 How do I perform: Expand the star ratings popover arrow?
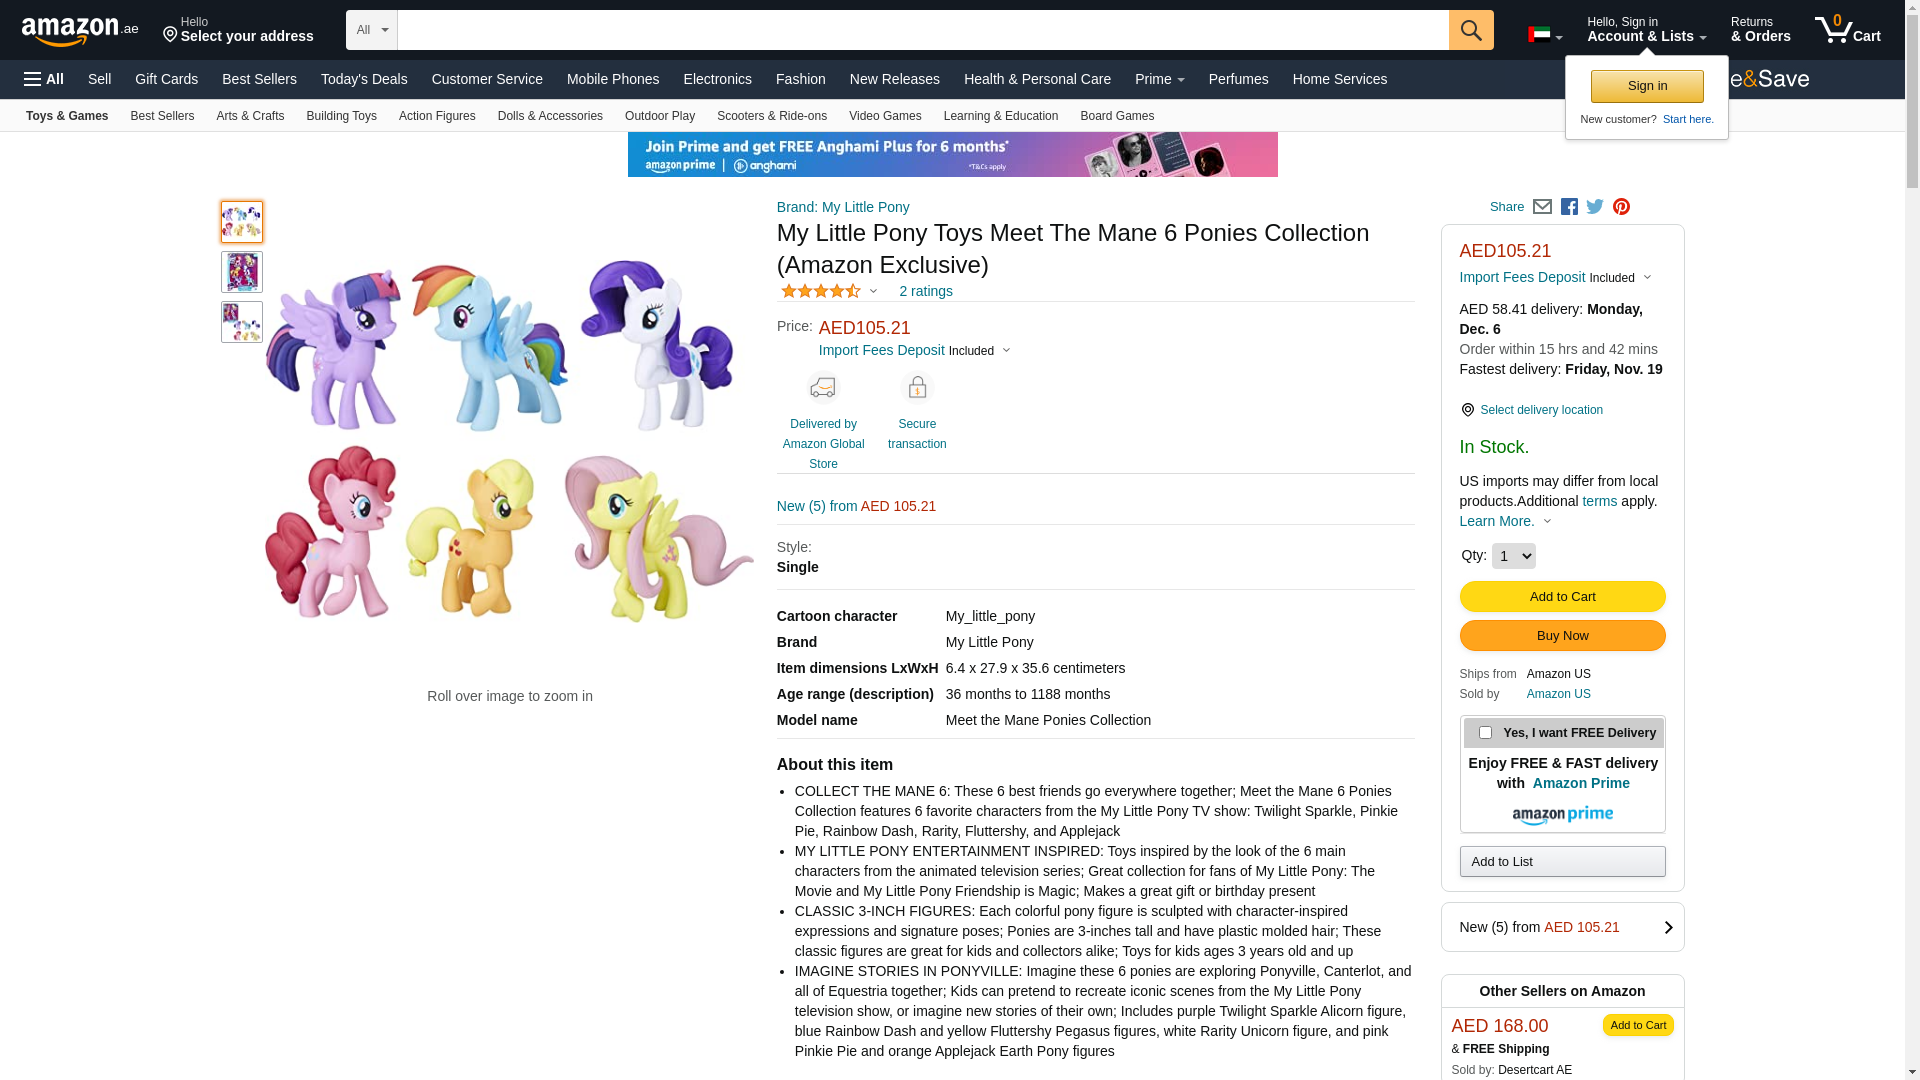[873, 292]
